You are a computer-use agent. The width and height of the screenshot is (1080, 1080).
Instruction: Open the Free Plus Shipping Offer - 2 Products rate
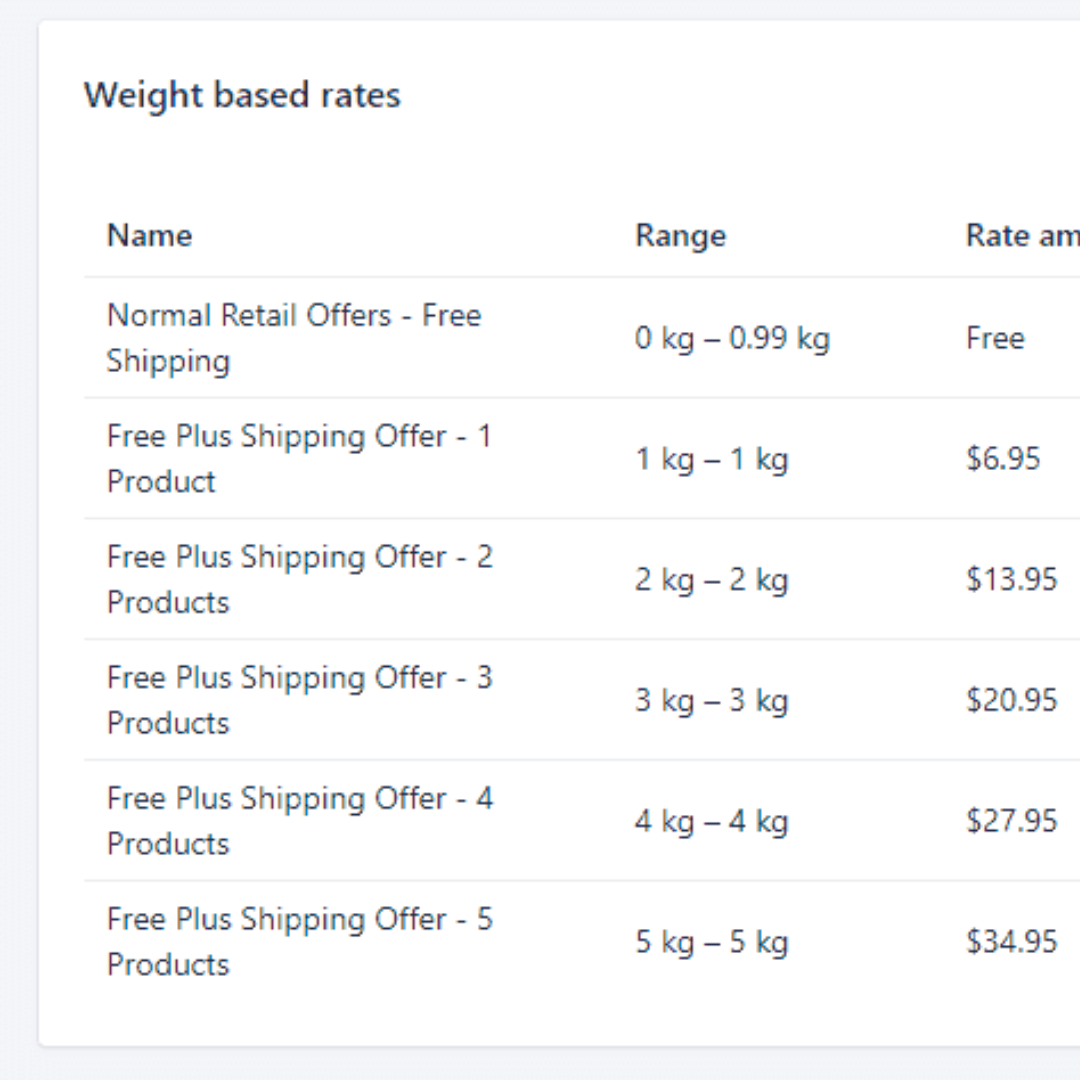pyautogui.click(x=299, y=579)
